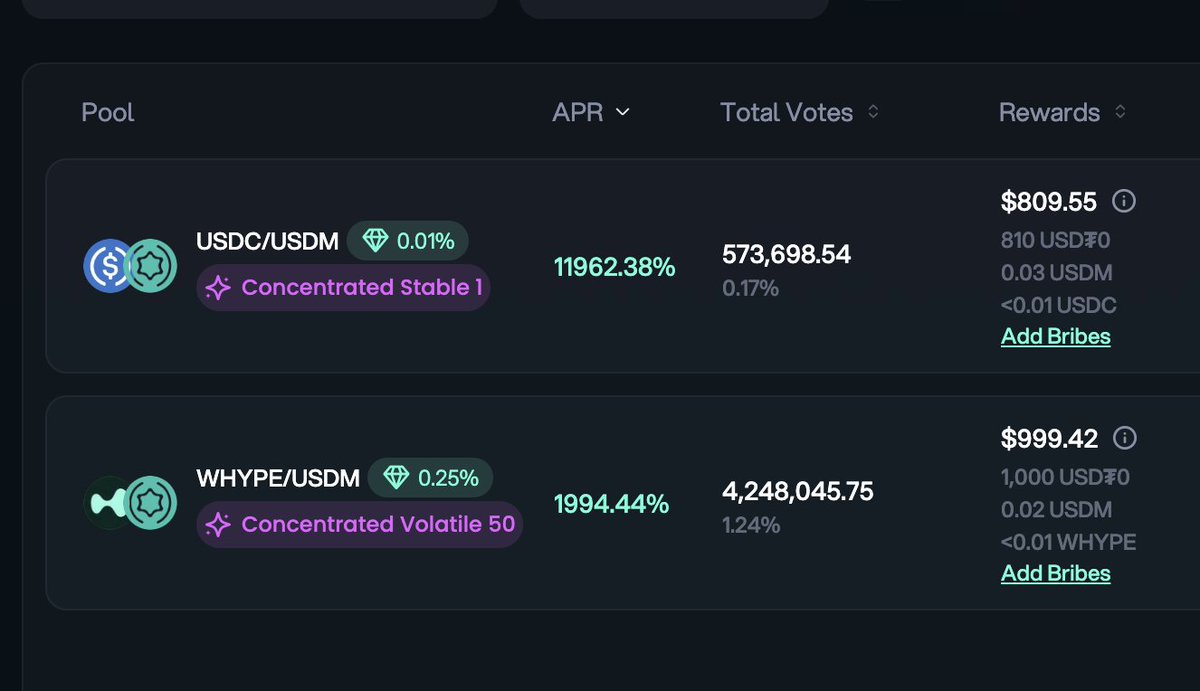The height and width of the screenshot is (691, 1200).
Task: Select the Concentrated Stable 1 tag
Action: pyautogui.click(x=343, y=288)
